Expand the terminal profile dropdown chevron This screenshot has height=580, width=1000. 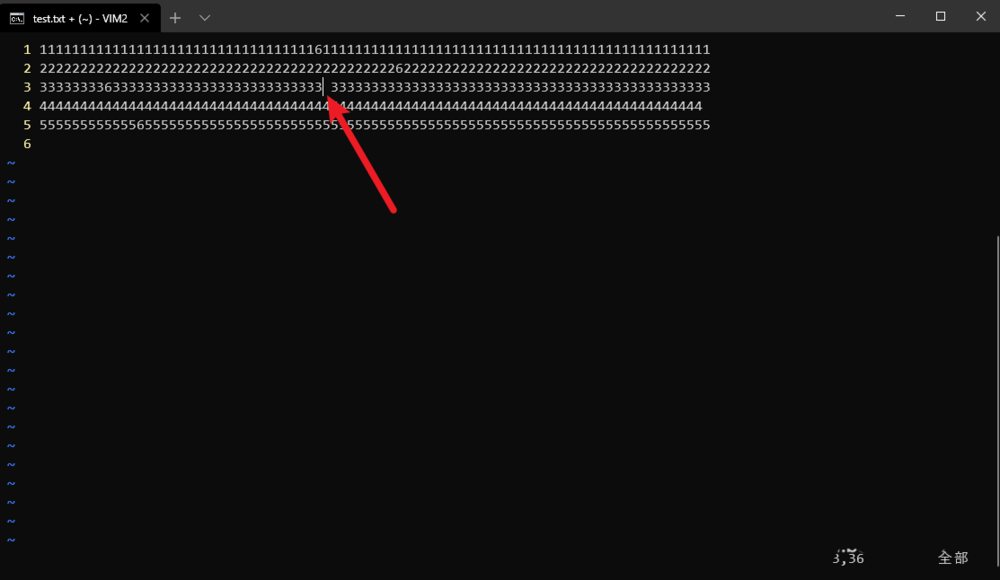[x=205, y=18]
